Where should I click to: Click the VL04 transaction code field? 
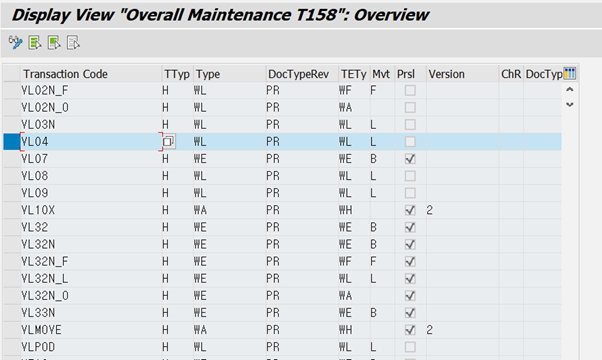[x=91, y=142]
